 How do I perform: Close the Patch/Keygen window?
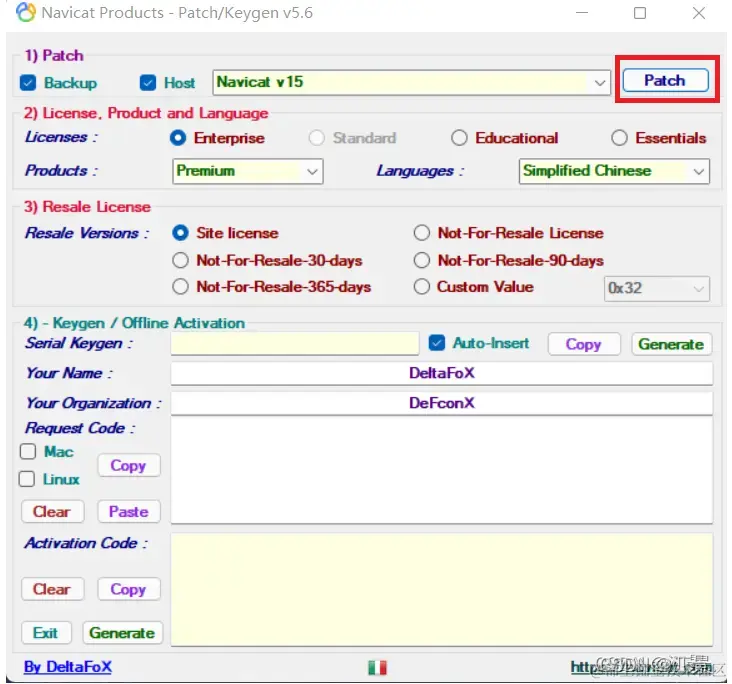pos(699,13)
